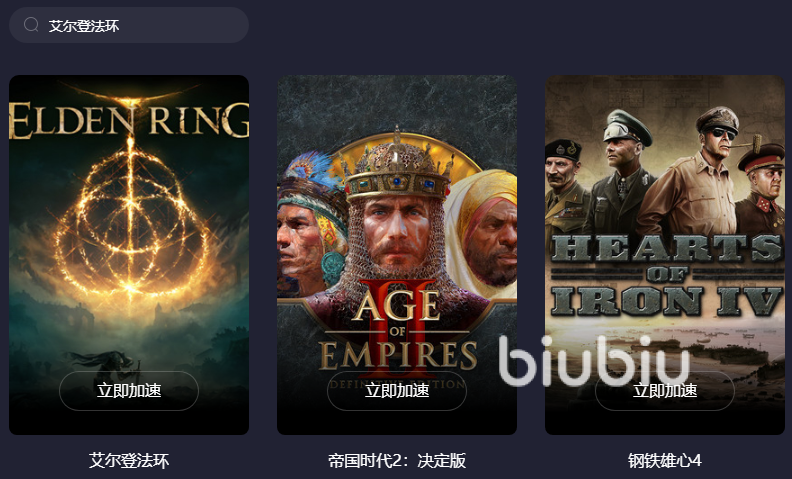Select the 帝国时代2：决定版 game title
Image resolution: width=792 pixels, height=479 pixels.
coord(397,460)
